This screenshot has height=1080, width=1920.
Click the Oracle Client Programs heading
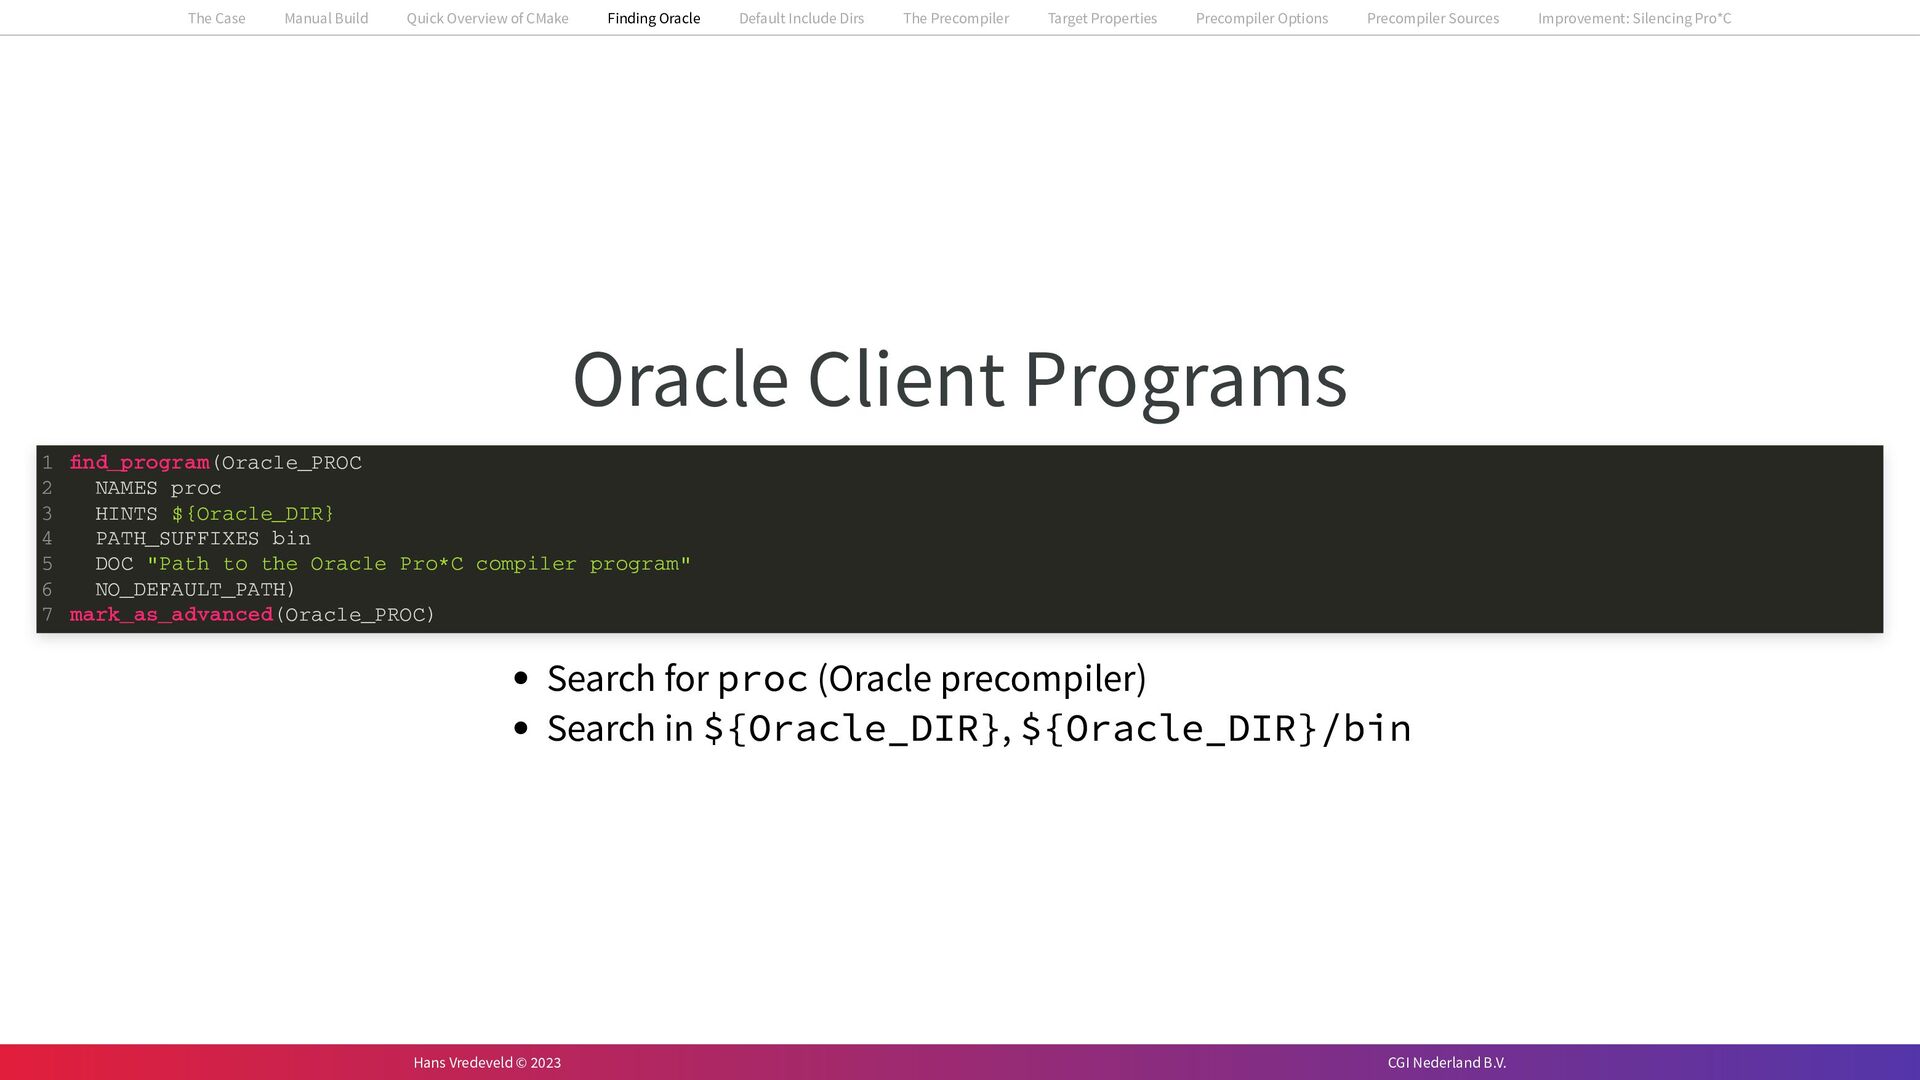click(x=959, y=379)
